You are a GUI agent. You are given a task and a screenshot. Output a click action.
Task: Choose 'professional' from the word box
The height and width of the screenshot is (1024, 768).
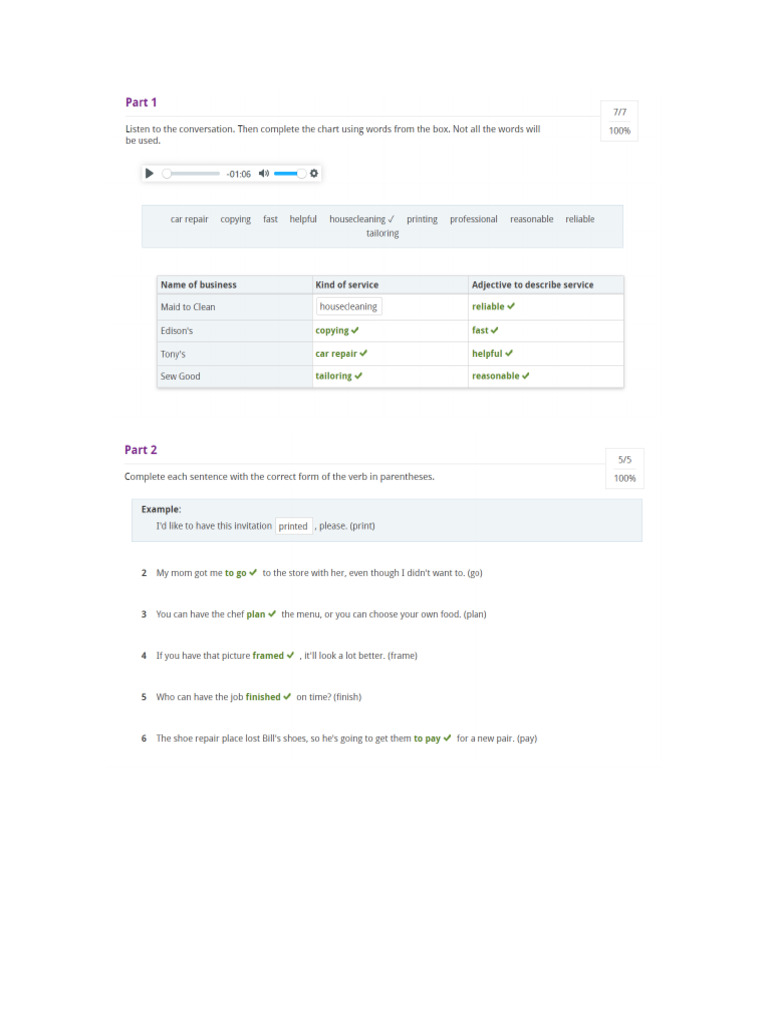(473, 219)
